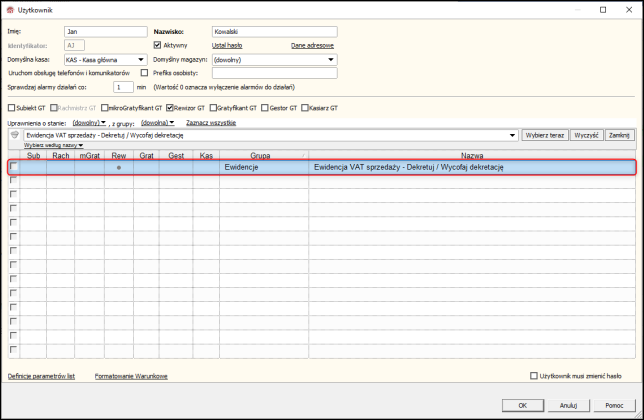
Task: Click the Wybierz teraz button
Action: 545,135
